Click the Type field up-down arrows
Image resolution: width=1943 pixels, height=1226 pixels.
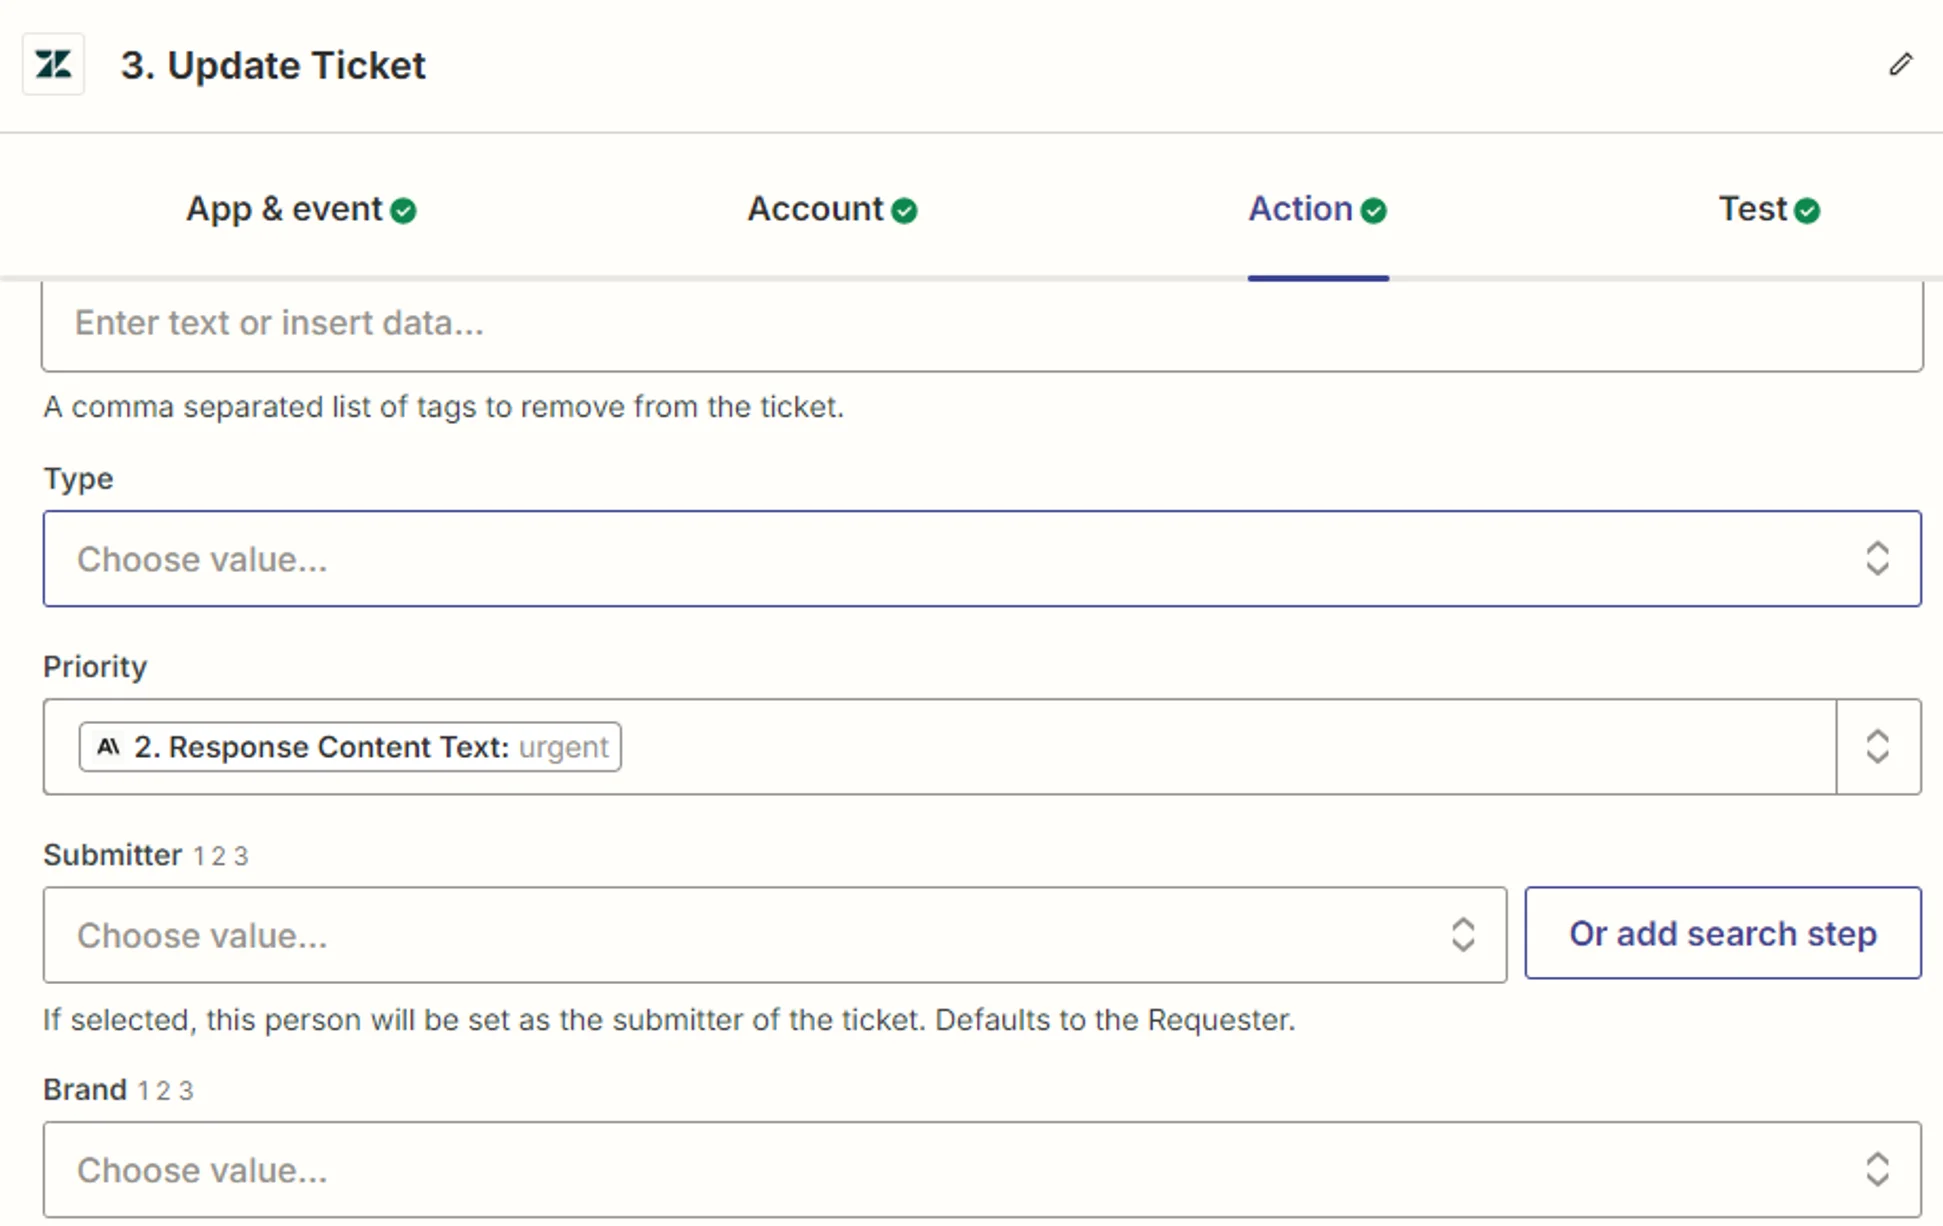click(1877, 559)
